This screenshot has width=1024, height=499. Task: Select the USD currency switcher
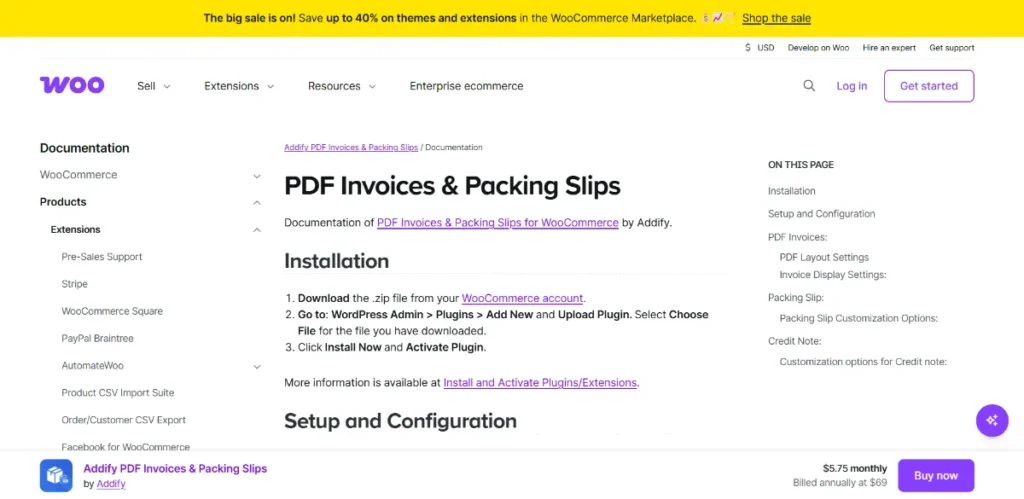coord(760,48)
